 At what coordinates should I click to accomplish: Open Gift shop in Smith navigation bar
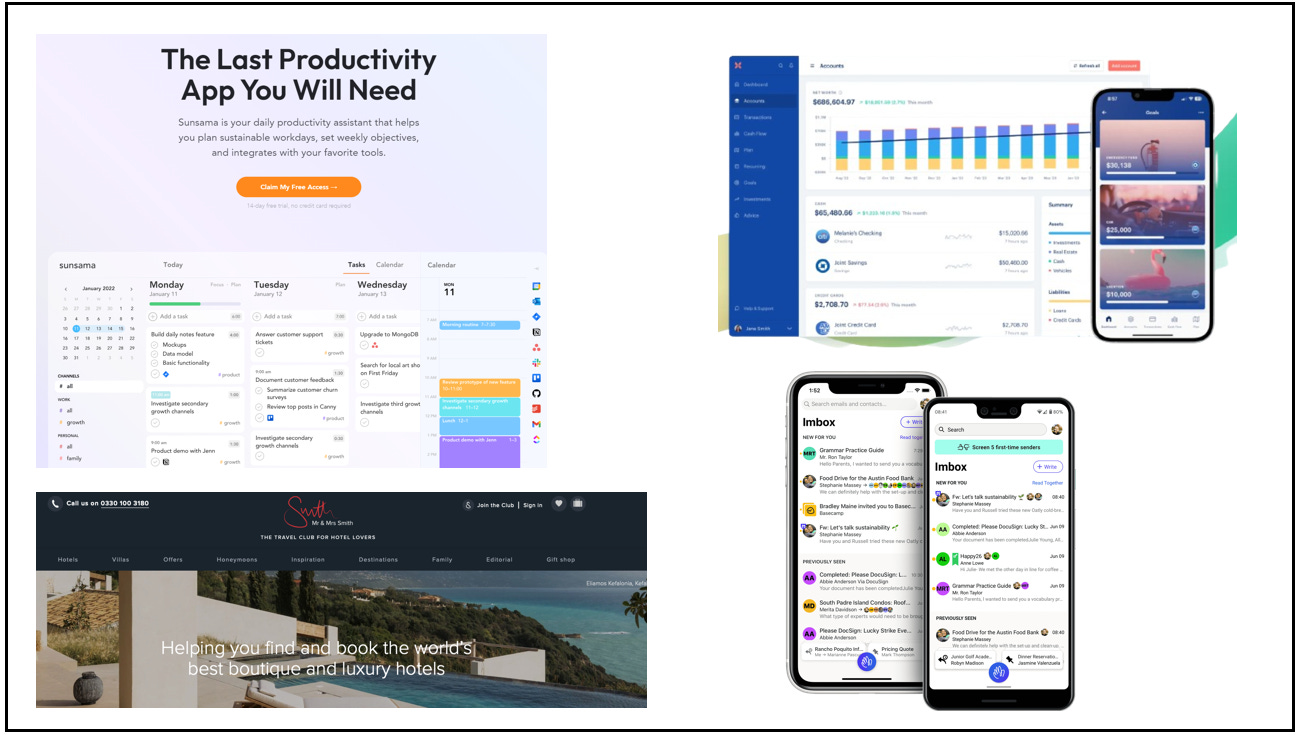pos(561,560)
